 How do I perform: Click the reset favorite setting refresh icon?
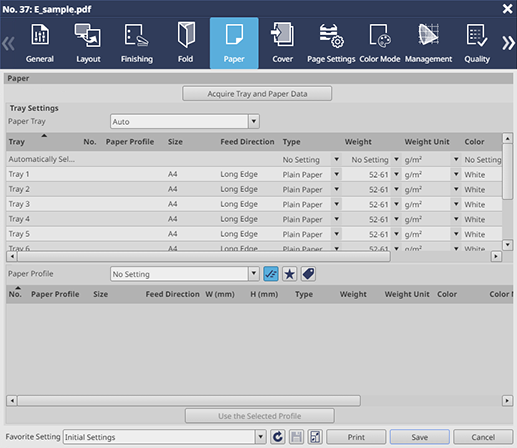[277, 437]
